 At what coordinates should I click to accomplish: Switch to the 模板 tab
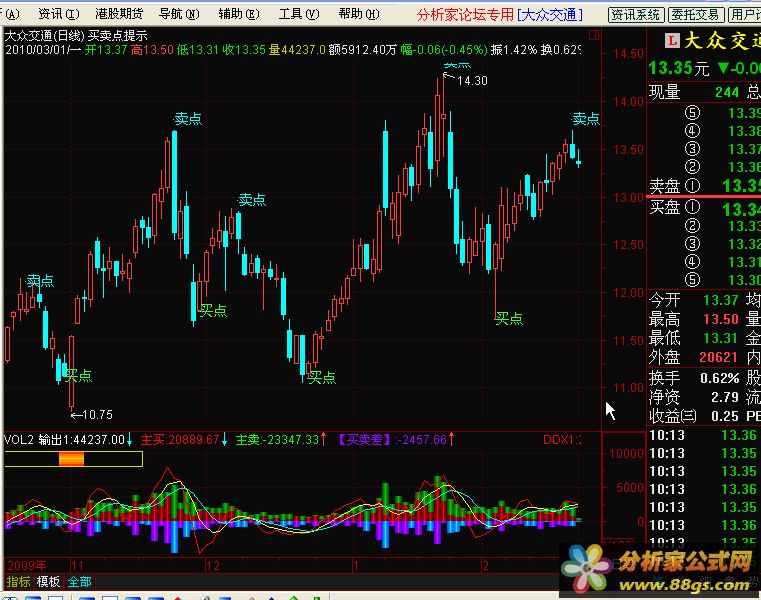[x=49, y=582]
